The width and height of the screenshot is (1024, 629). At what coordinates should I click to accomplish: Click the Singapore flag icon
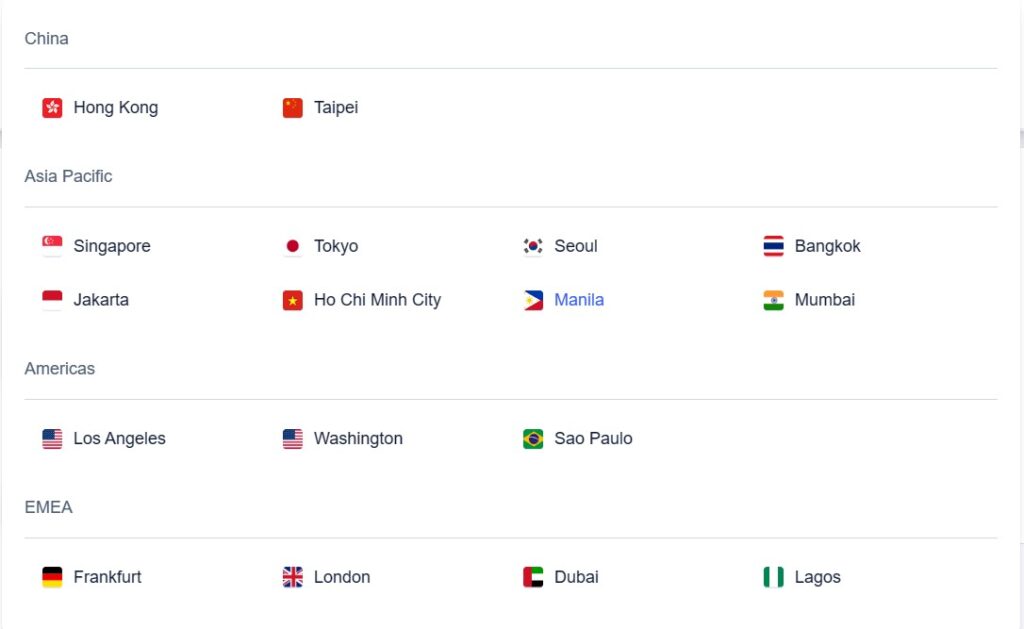tap(52, 246)
